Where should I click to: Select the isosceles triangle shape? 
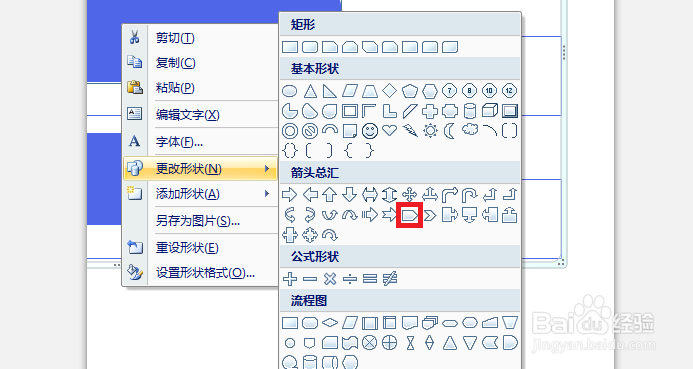coord(310,91)
